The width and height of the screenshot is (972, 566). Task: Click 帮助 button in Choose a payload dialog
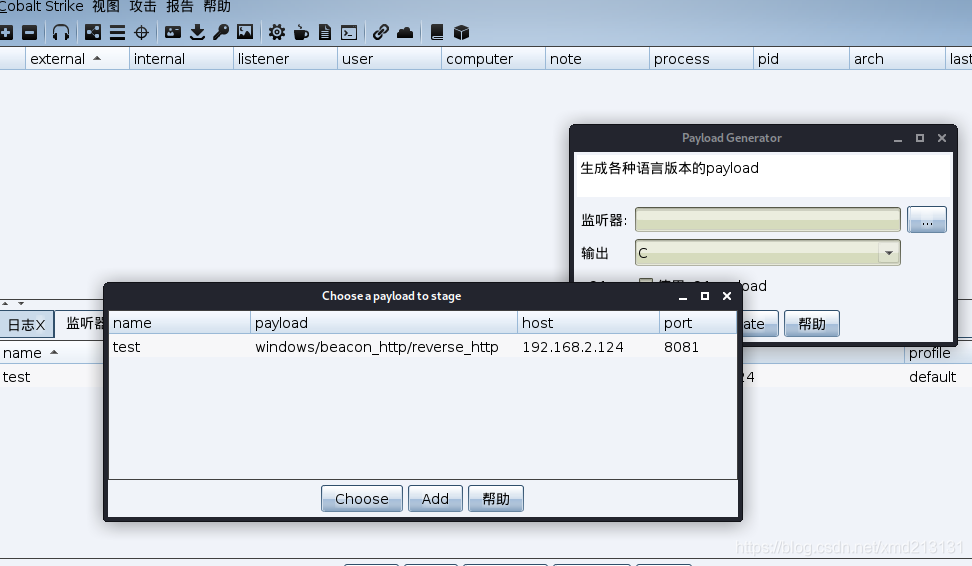point(496,498)
